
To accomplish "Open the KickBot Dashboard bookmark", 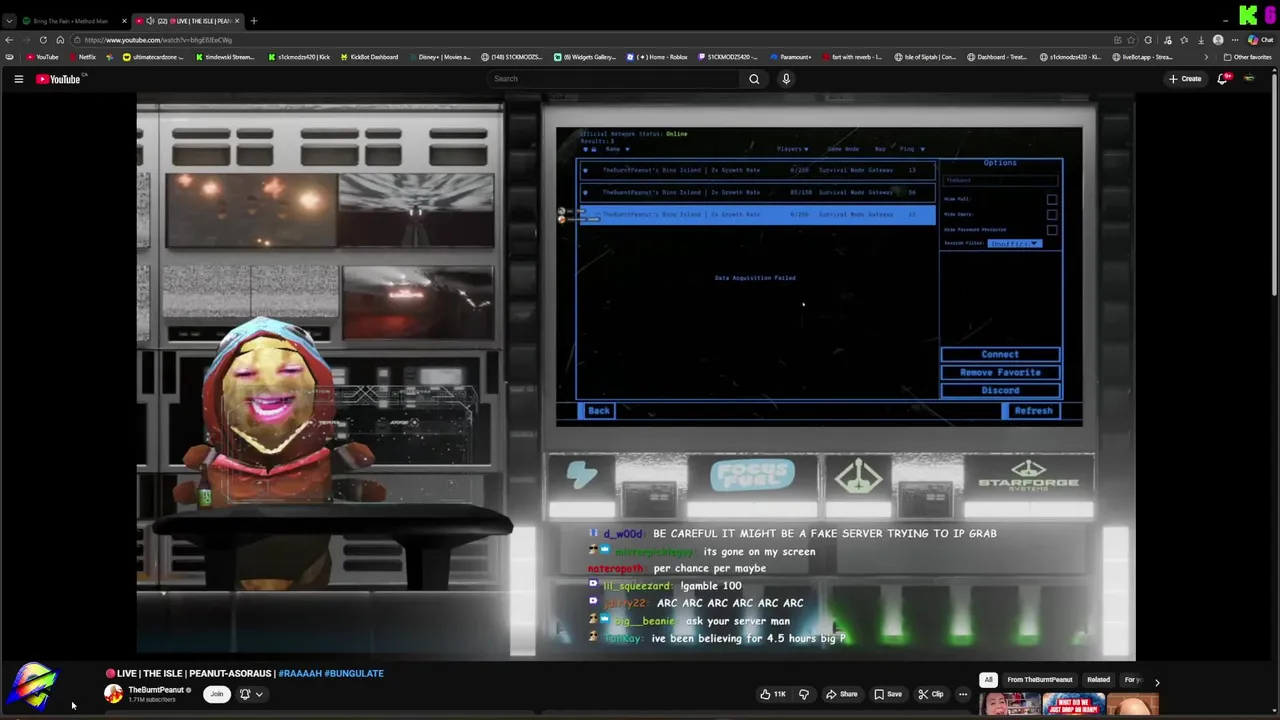I will 369,57.
